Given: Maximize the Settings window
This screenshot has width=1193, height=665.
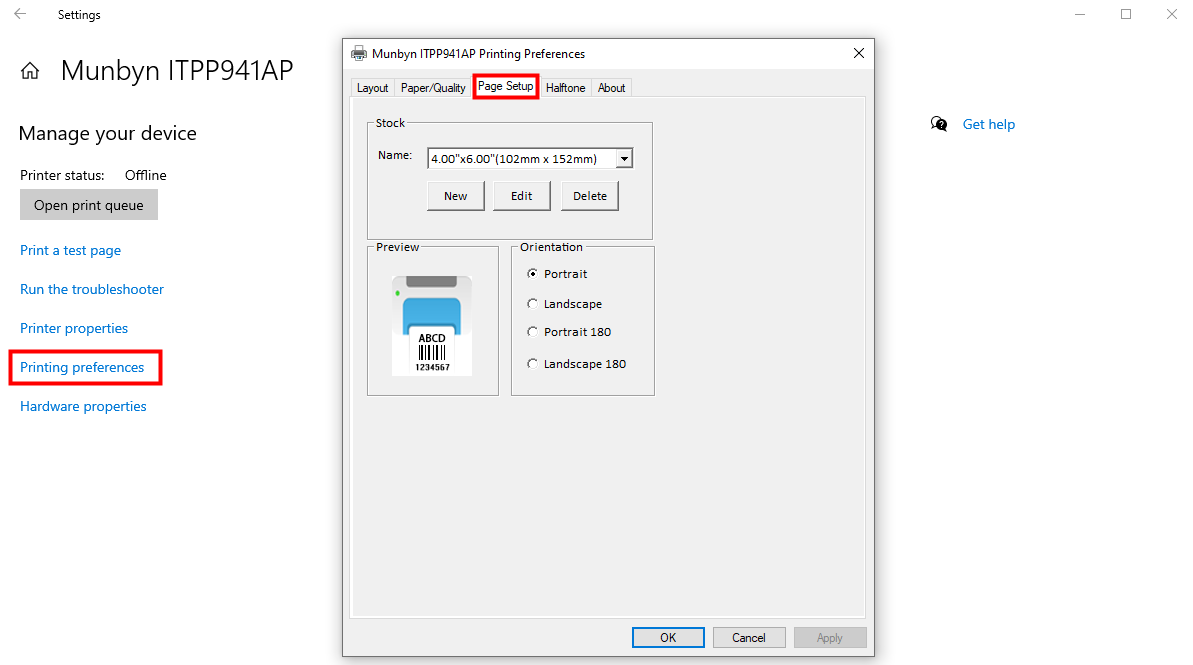Looking at the screenshot, I should tap(1126, 14).
